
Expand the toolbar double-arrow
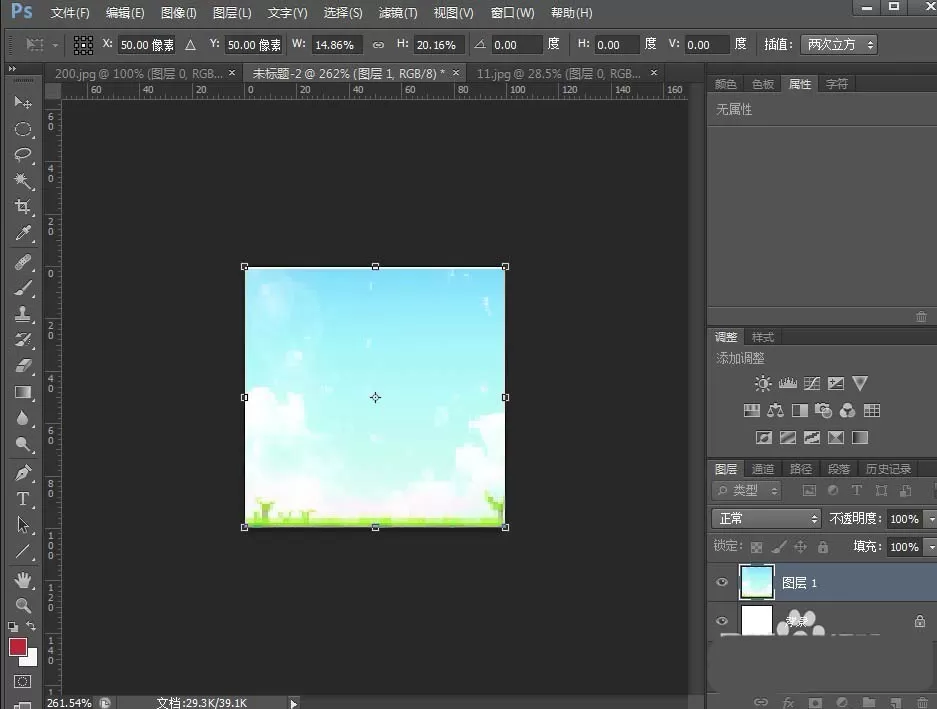[x=12, y=69]
